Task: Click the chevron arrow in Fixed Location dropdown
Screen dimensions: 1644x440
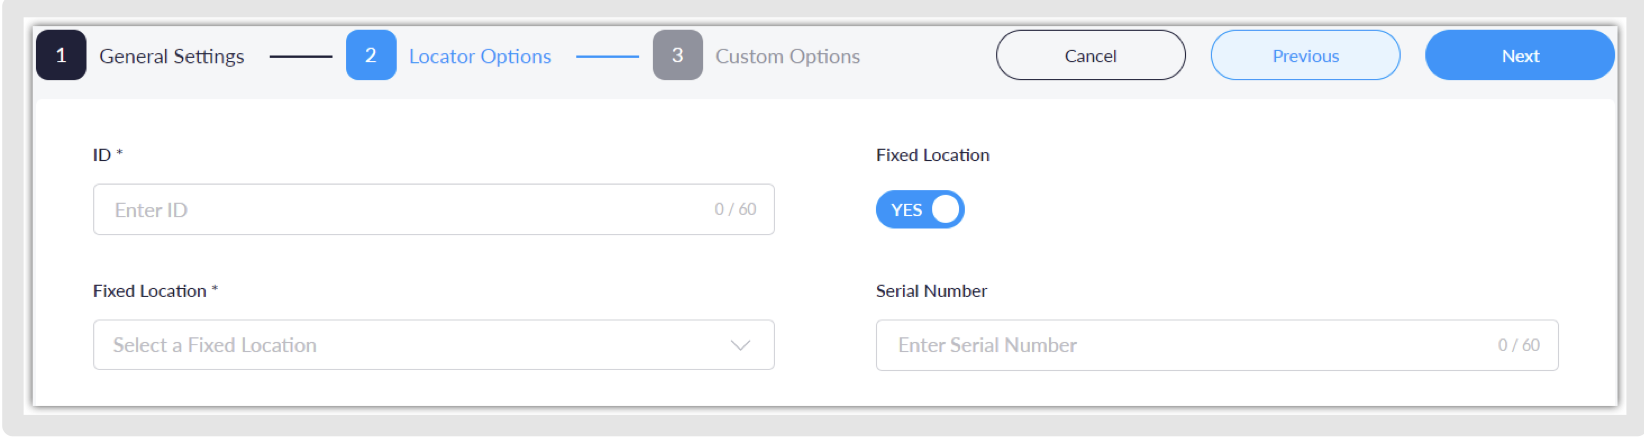Action: tap(740, 345)
